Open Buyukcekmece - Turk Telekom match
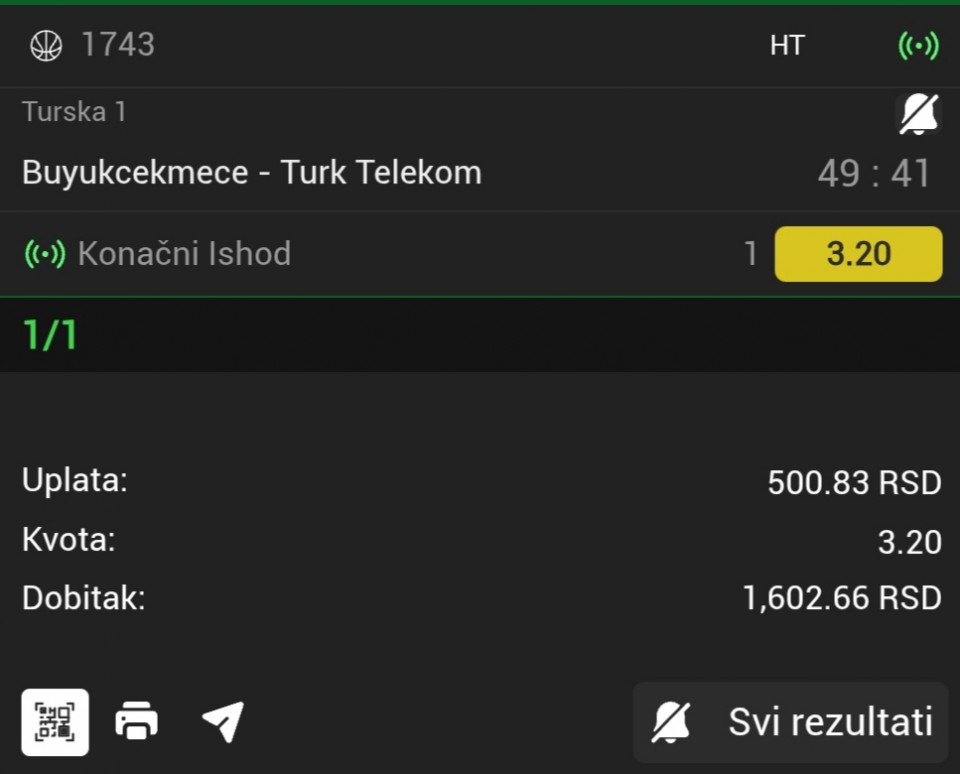The height and width of the screenshot is (774, 960). click(252, 173)
